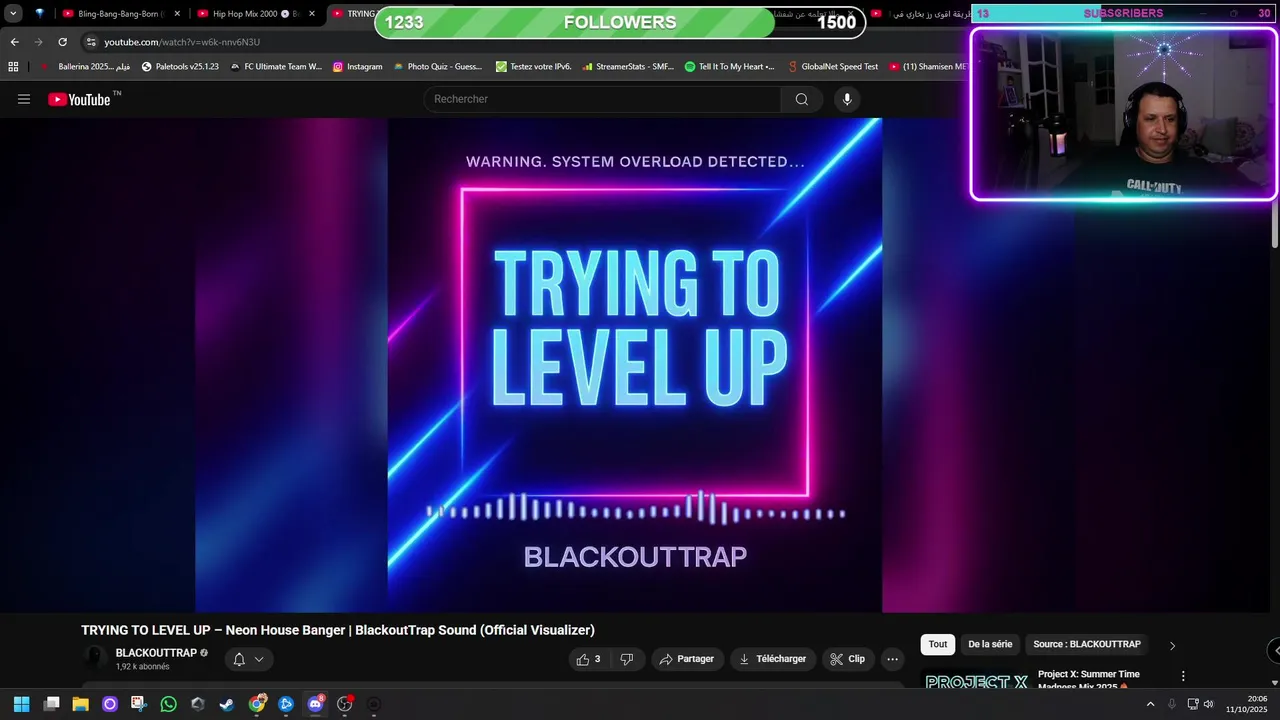The width and height of the screenshot is (1280, 720).
Task: Go to YouTube home via the logo
Action: click(x=80, y=99)
